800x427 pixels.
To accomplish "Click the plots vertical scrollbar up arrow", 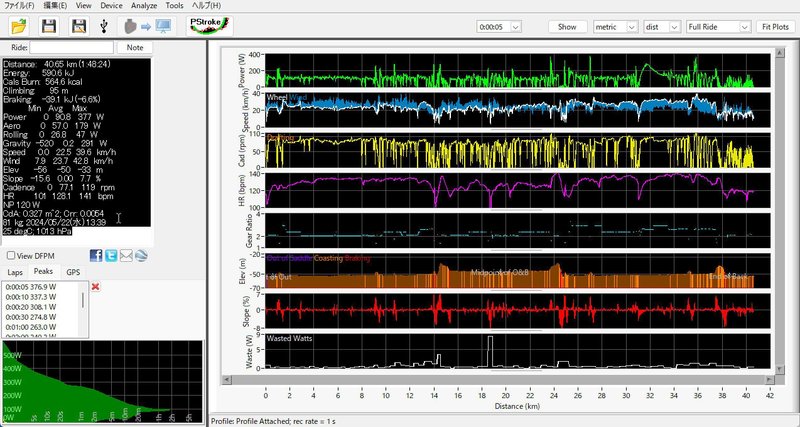I will 779,53.
